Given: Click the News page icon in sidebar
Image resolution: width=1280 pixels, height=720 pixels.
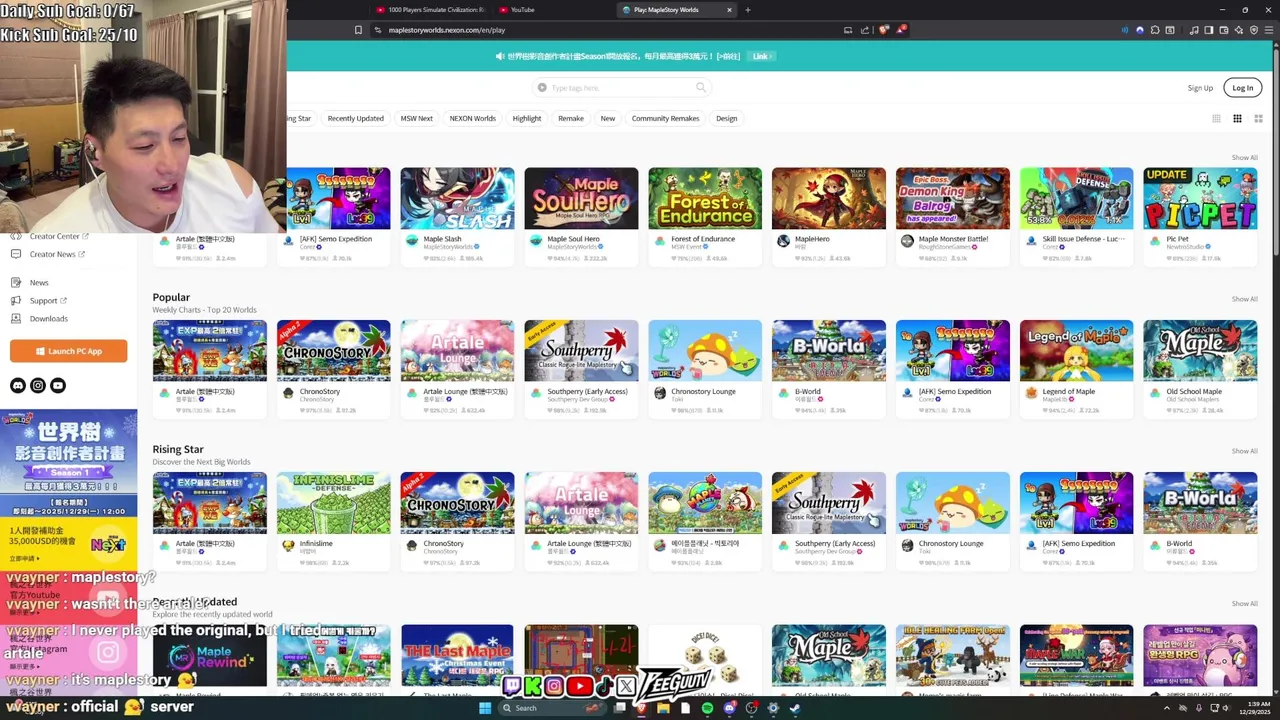Looking at the screenshot, I should pyautogui.click(x=16, y=282).
